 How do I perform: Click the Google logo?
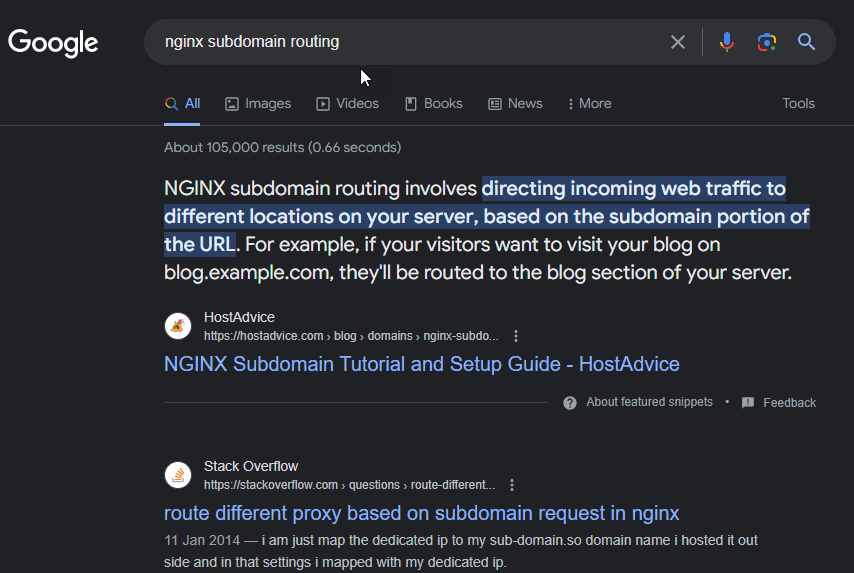[x=53, y=42]
